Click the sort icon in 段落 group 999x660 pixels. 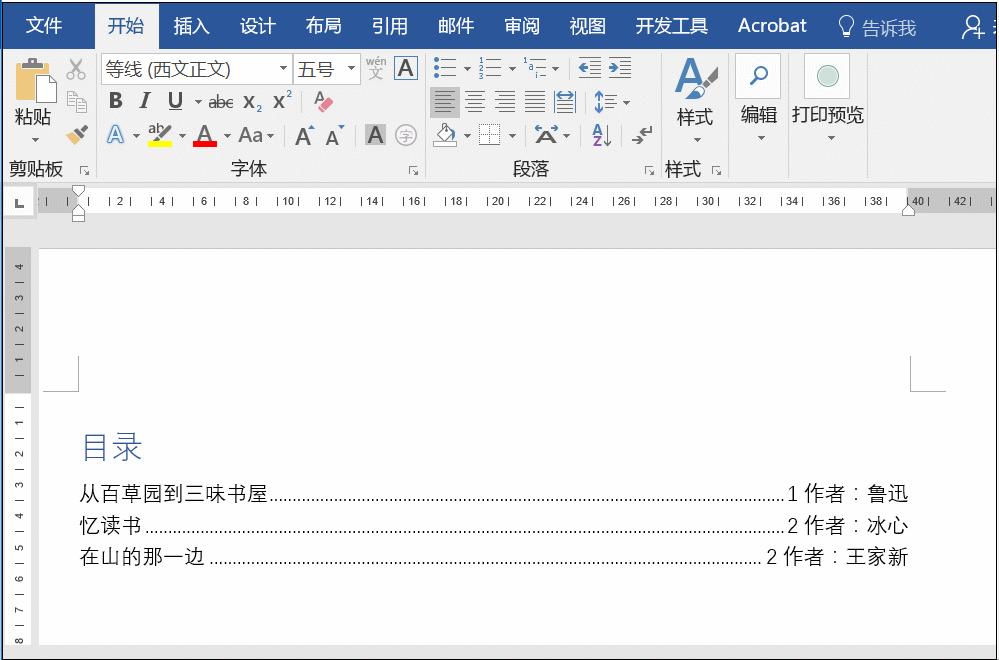602,136
